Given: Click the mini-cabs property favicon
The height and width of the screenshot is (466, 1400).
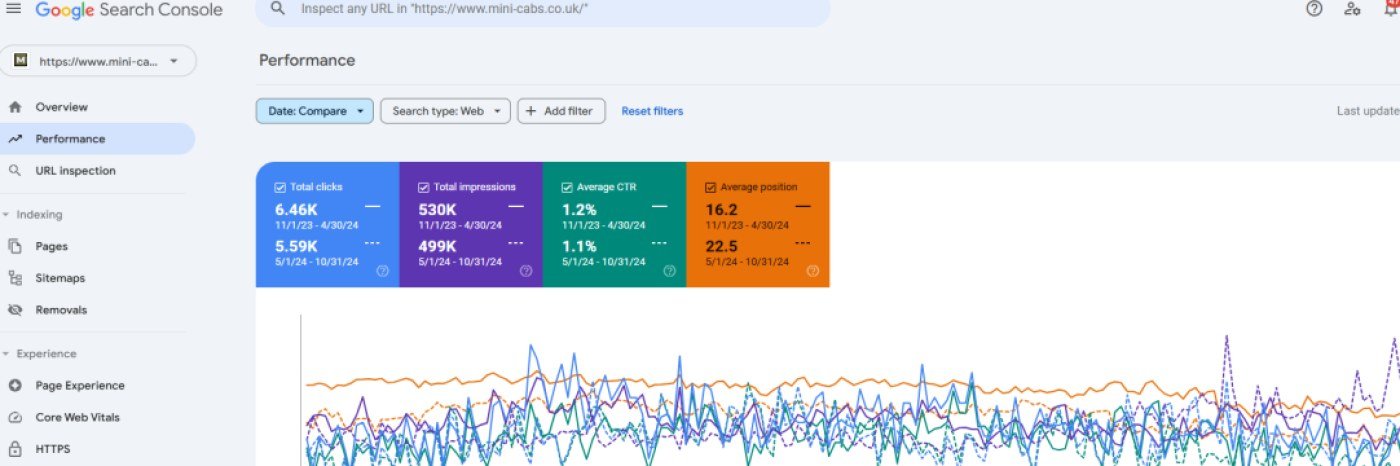Looking at the screenshot, I should click(20, 61).
